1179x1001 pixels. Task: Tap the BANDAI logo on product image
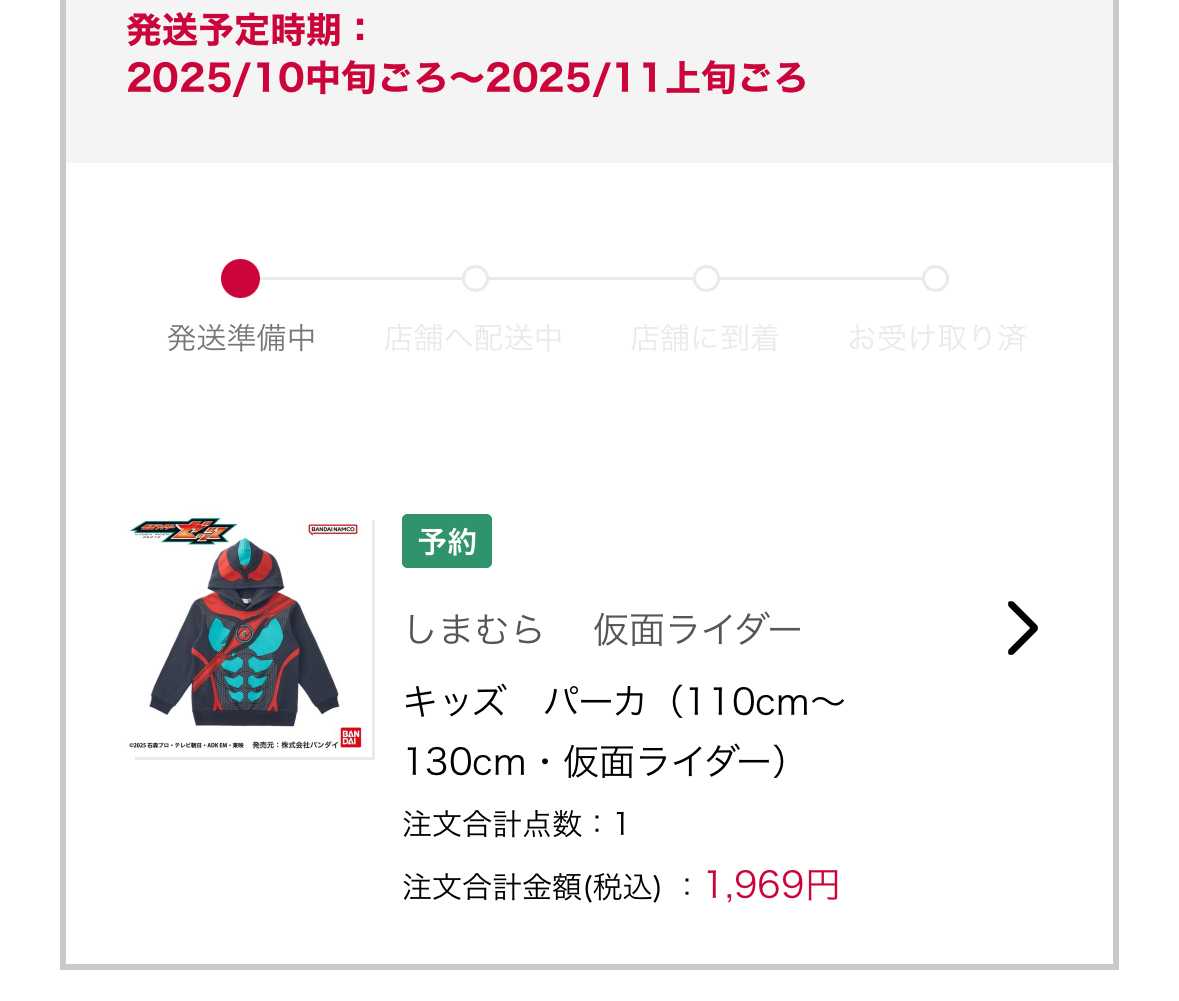click(351, 737)
